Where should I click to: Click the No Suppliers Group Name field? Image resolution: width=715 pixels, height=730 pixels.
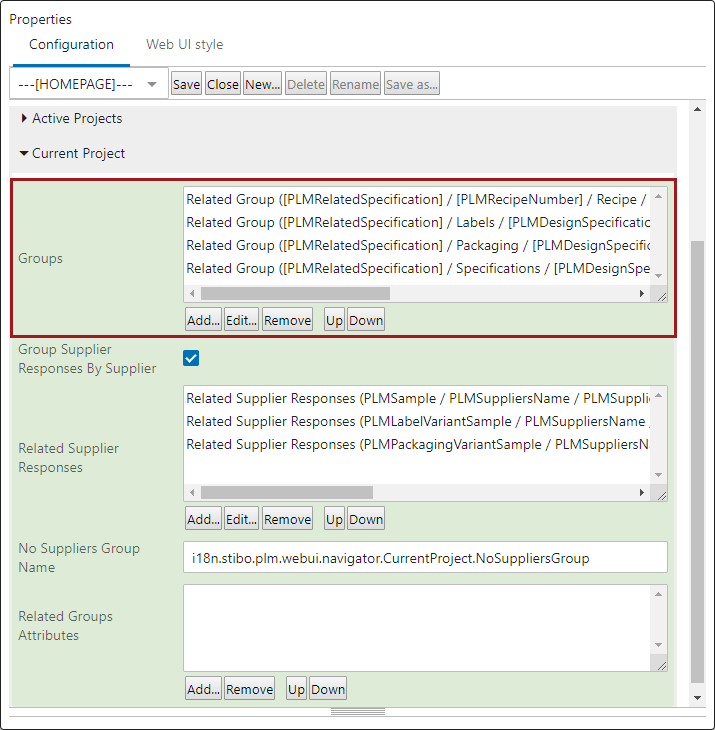point(425,557)
